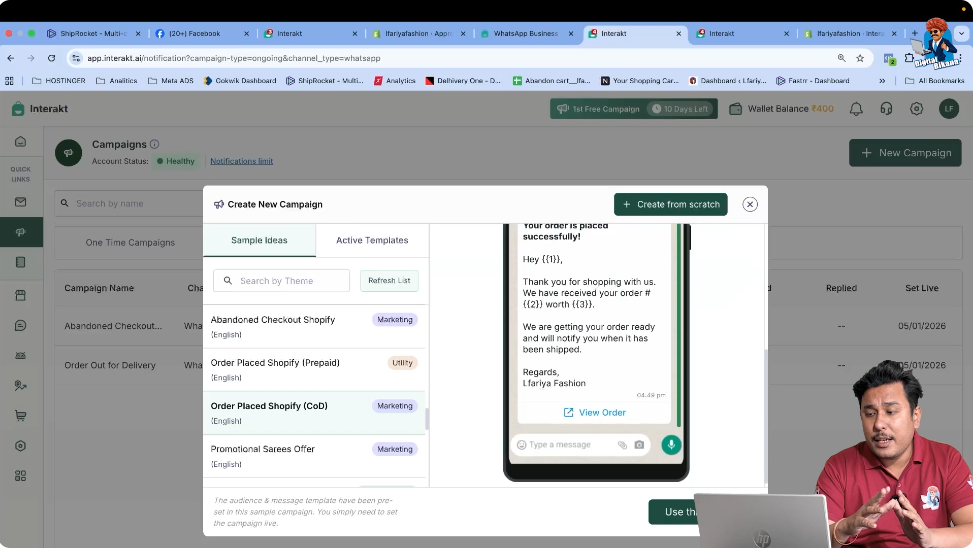Select Abandoned Checkout Shopify sample
Viewport: 975px width, 548px height.
pos(314,327)
